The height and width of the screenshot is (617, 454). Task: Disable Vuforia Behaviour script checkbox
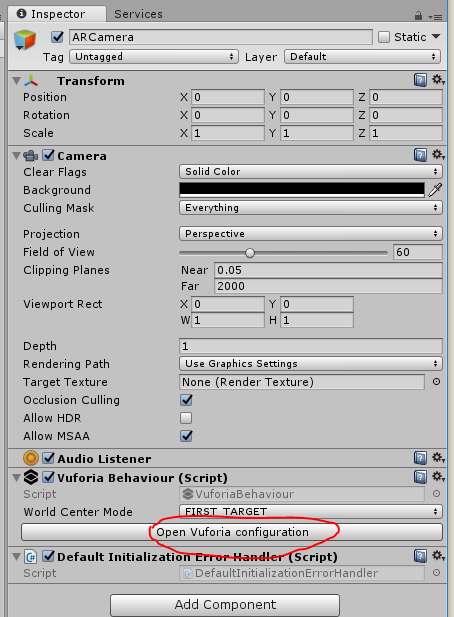pos(48,477)
